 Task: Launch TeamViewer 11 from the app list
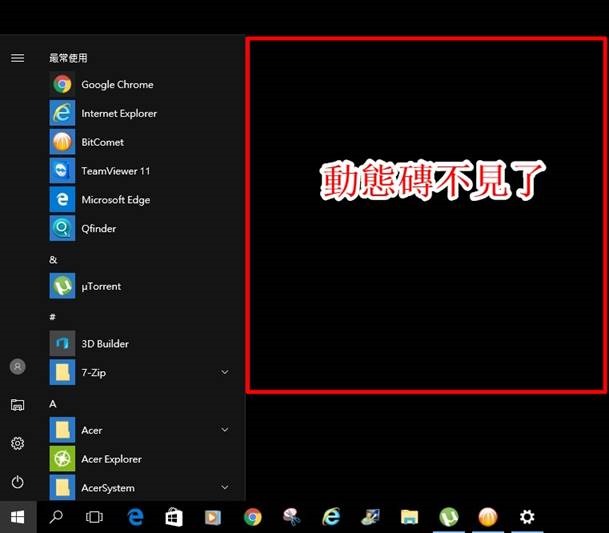point(140,171)
